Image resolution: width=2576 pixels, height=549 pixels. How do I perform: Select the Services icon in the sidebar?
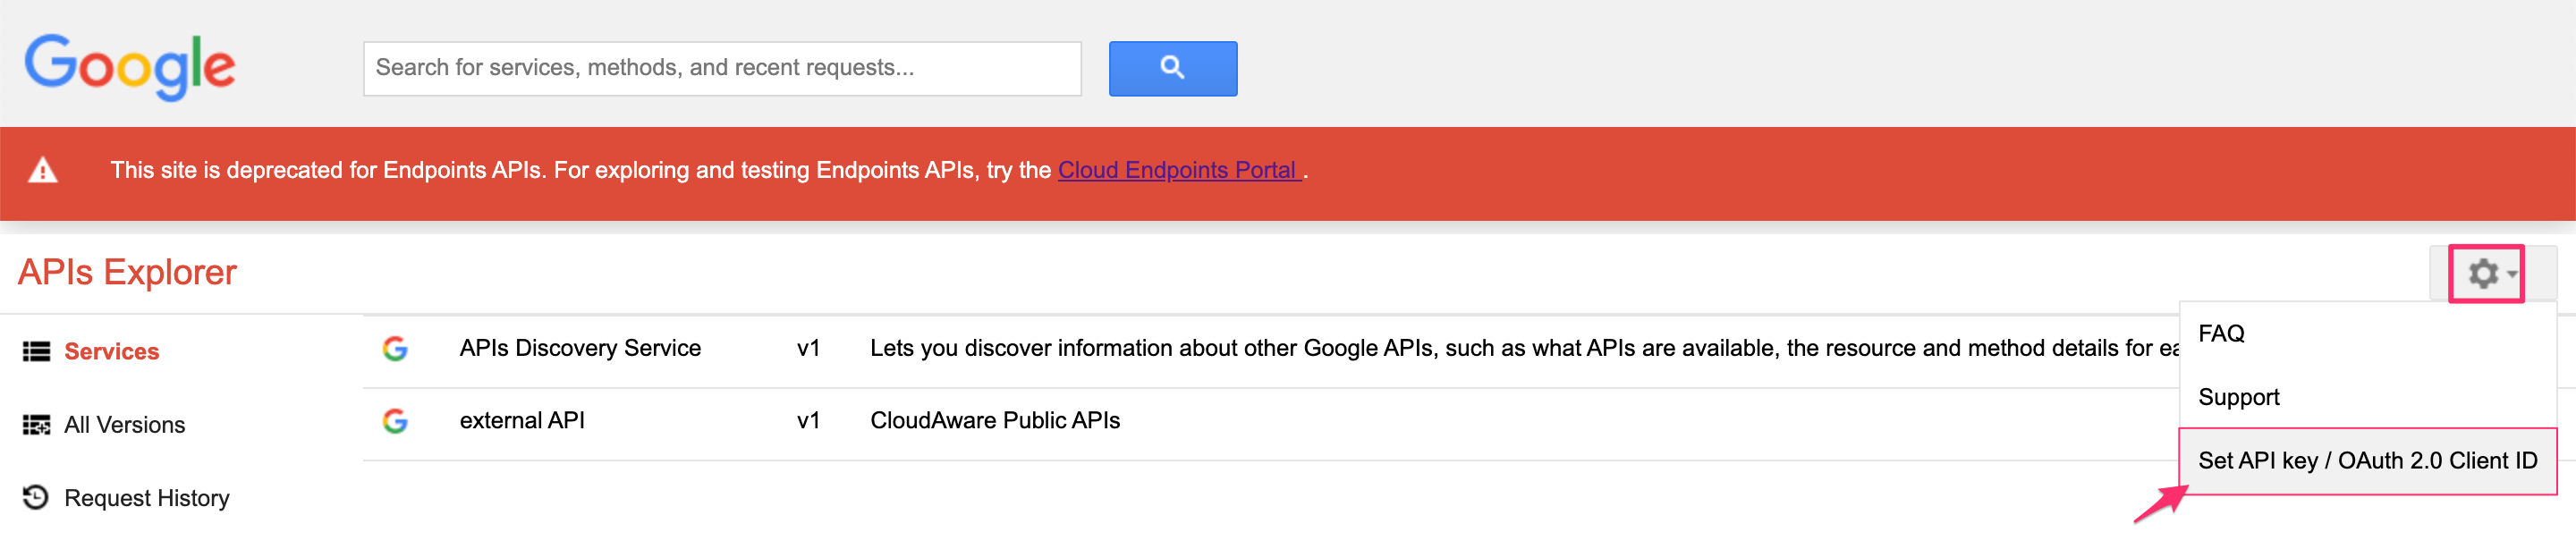point(36,351)
